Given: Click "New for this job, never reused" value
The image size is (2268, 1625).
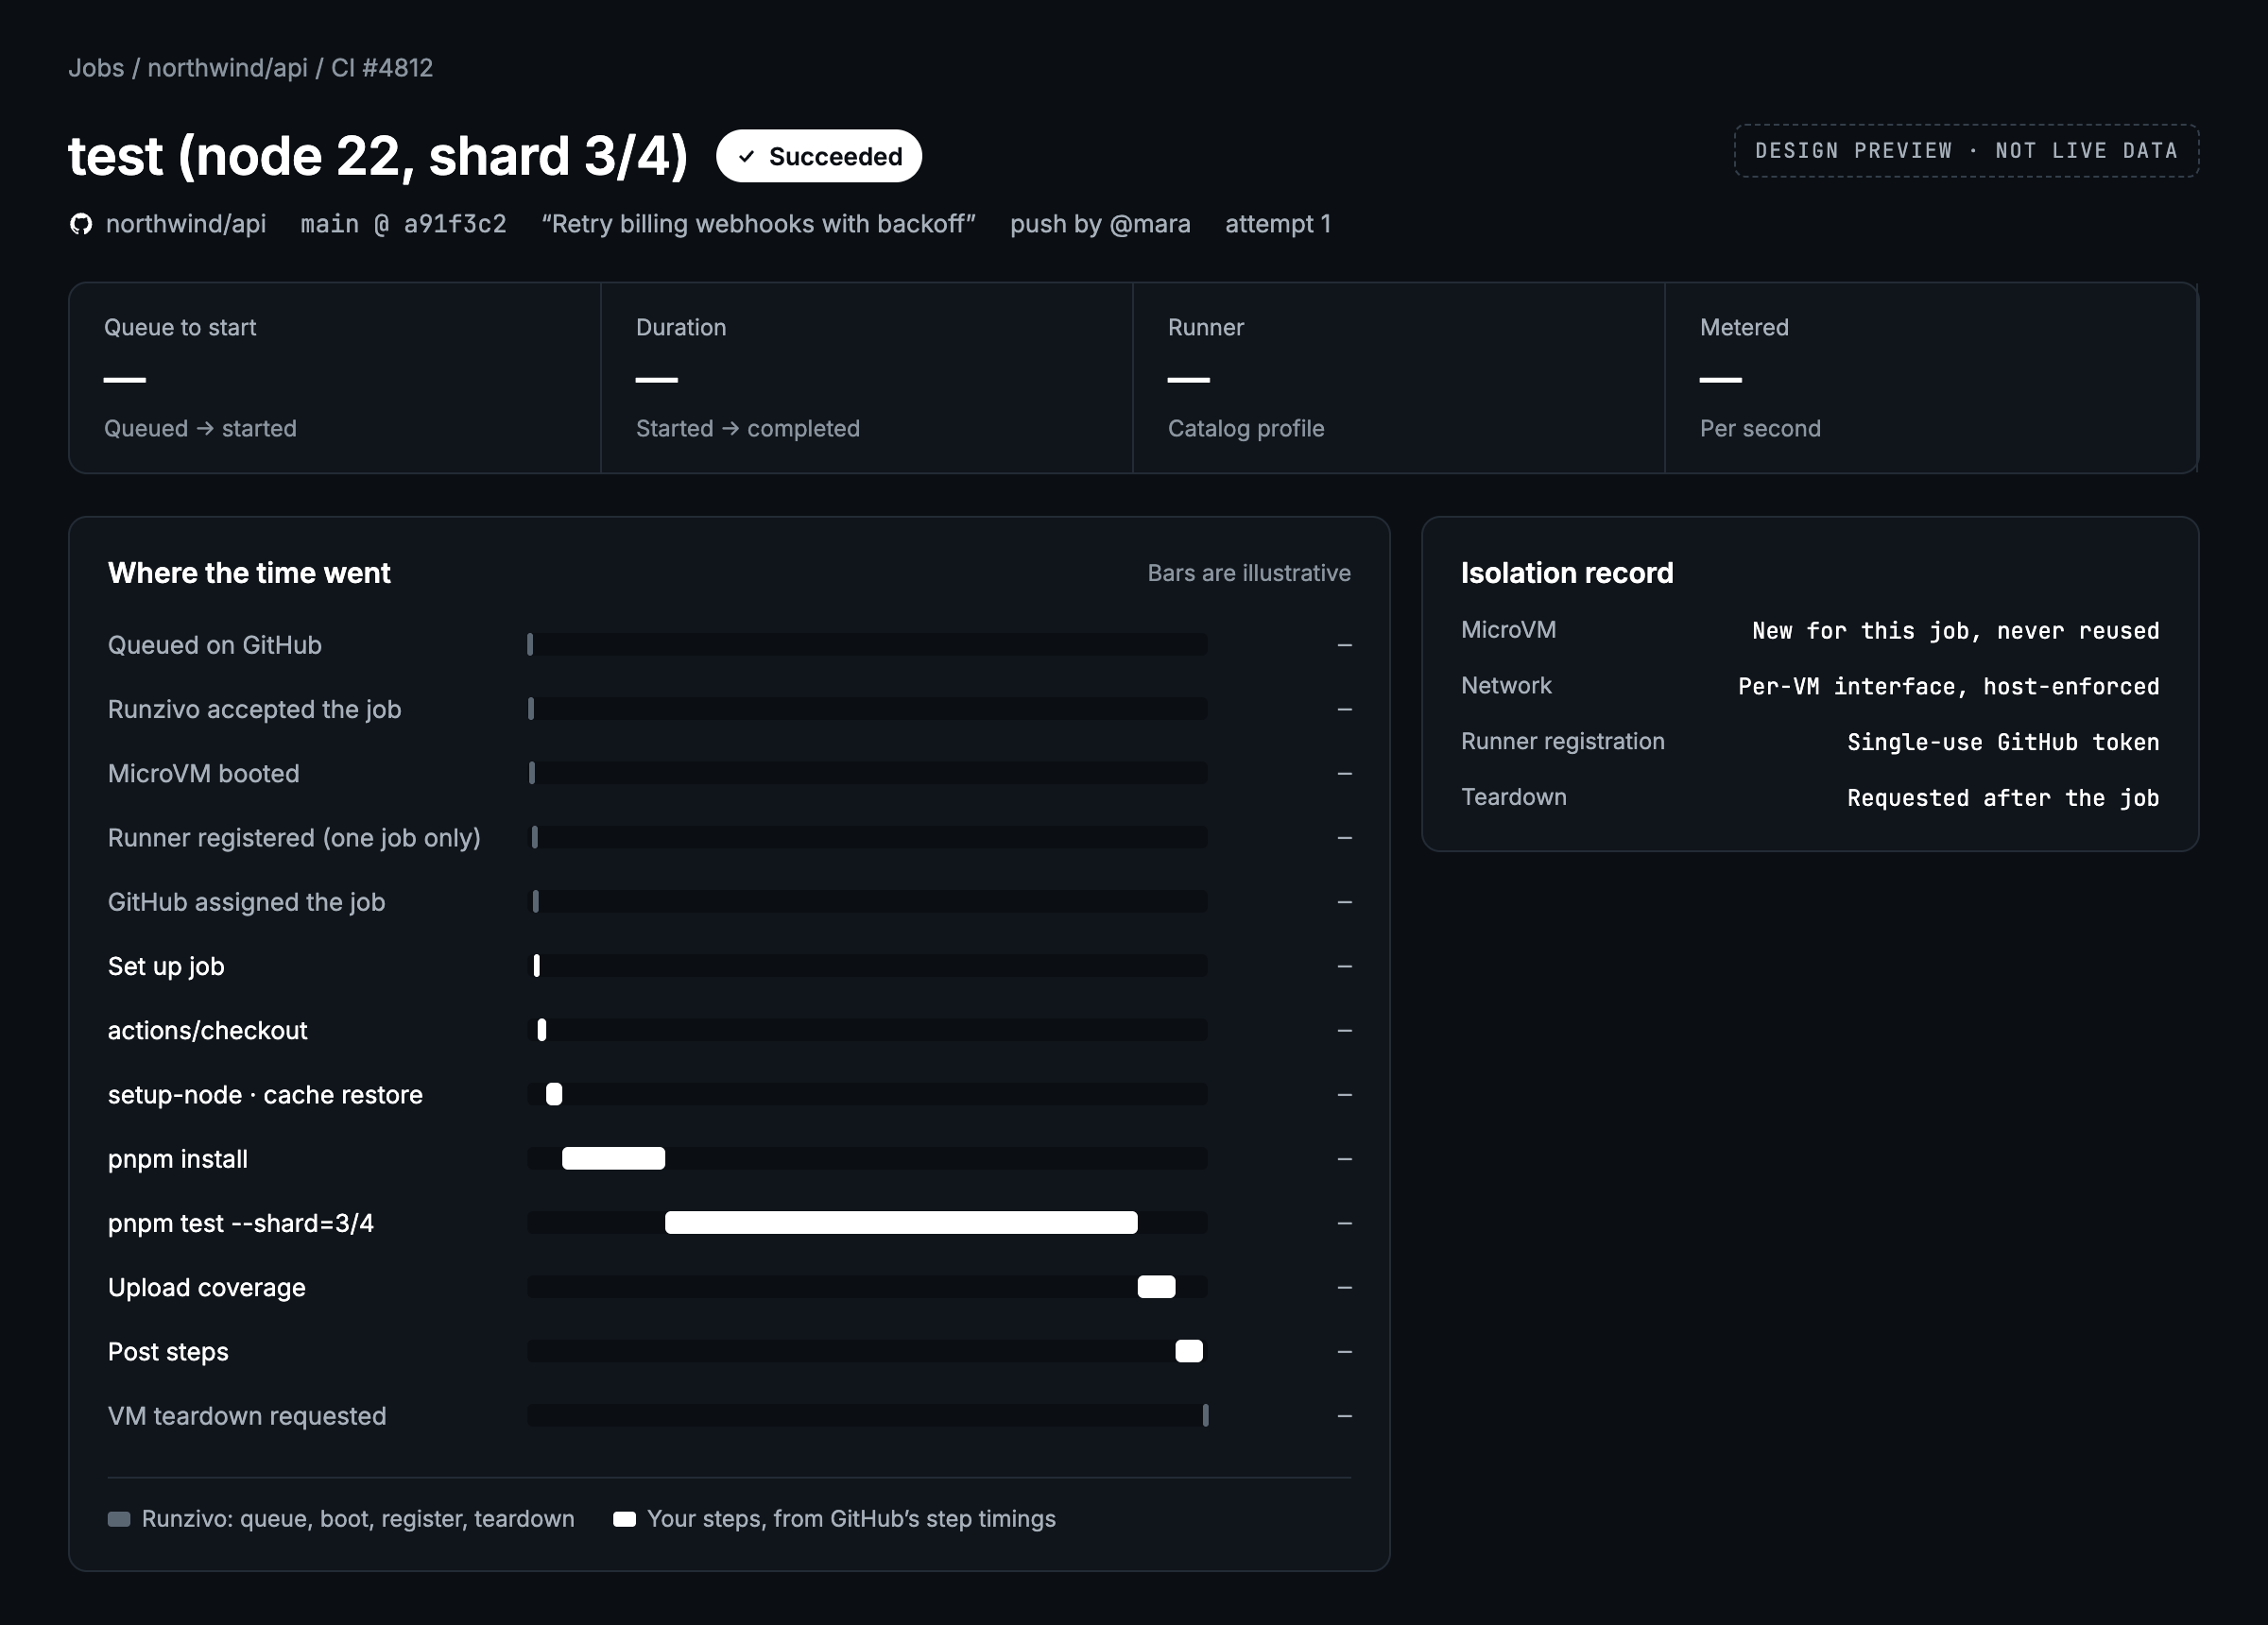Looking at the screenshot, I should [x=1955, y=631].
